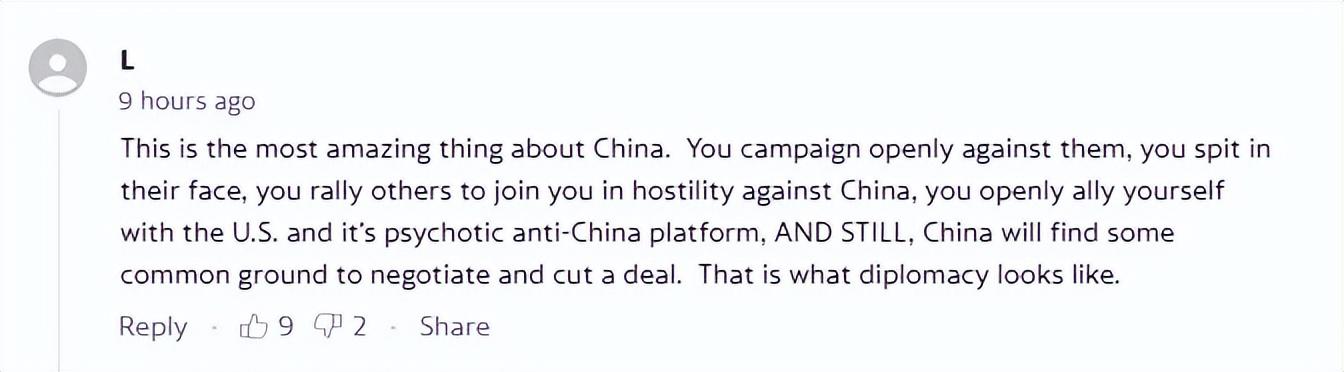The height and width of the screenshot is (372, 1344).
Task: Reply to L's comment
Action: click(153, 327)
